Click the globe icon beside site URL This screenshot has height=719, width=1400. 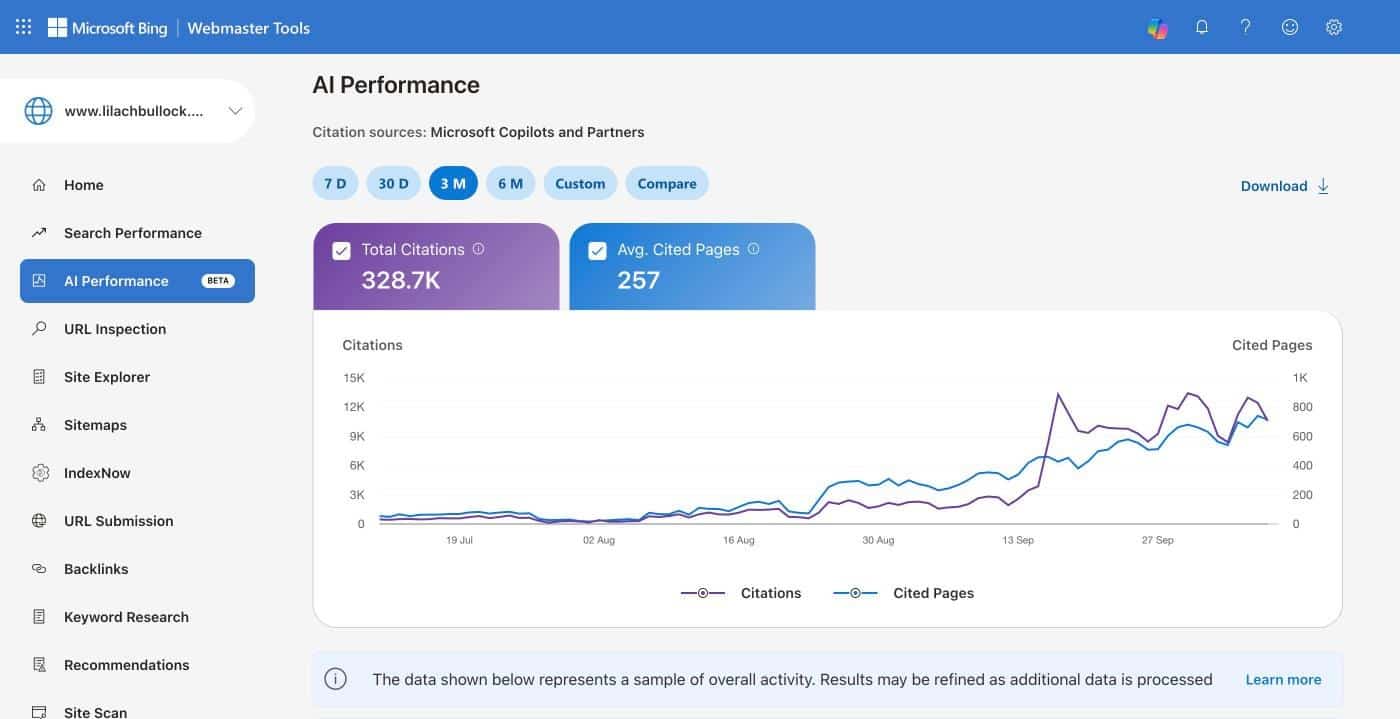[x=38, y=111]
